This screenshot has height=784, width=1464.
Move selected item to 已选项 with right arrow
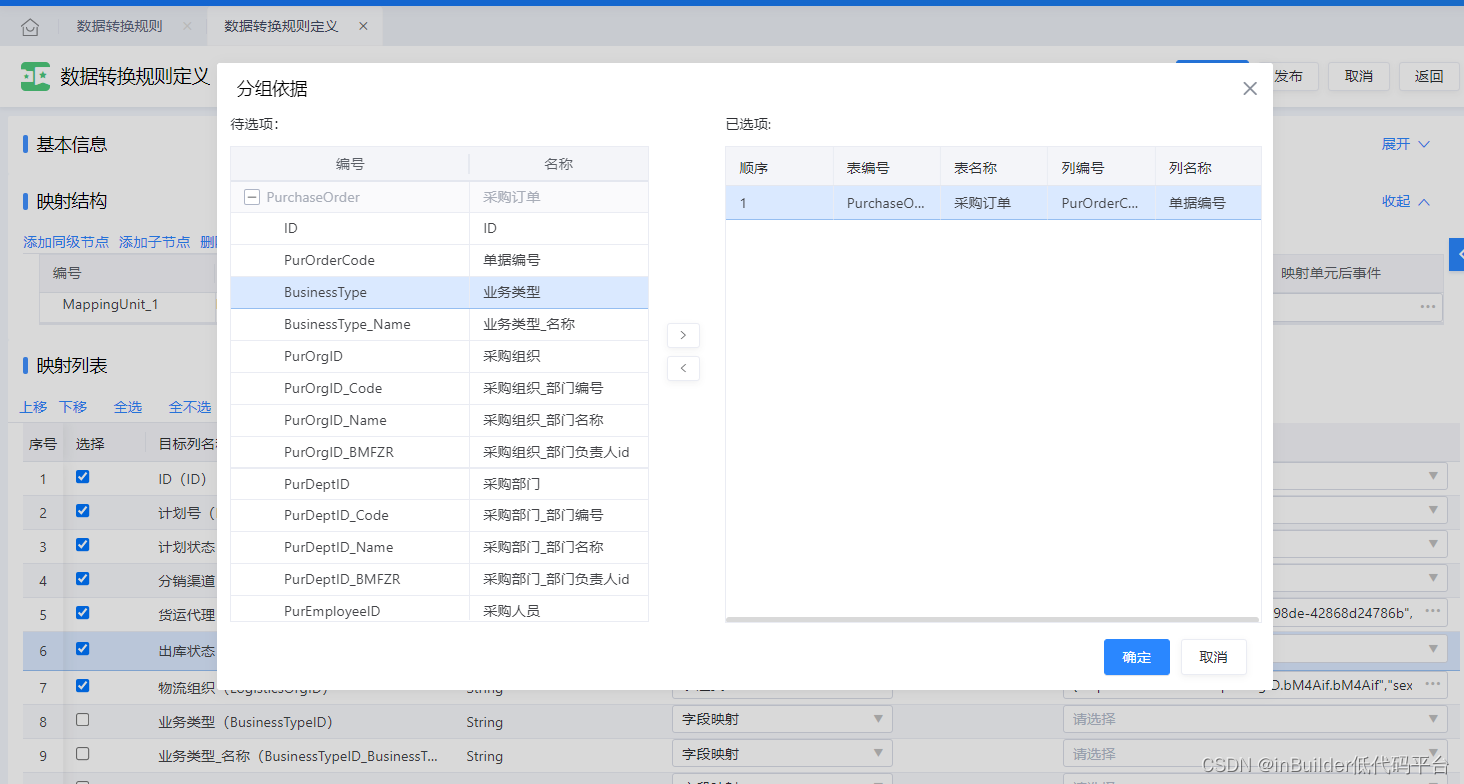683,335
